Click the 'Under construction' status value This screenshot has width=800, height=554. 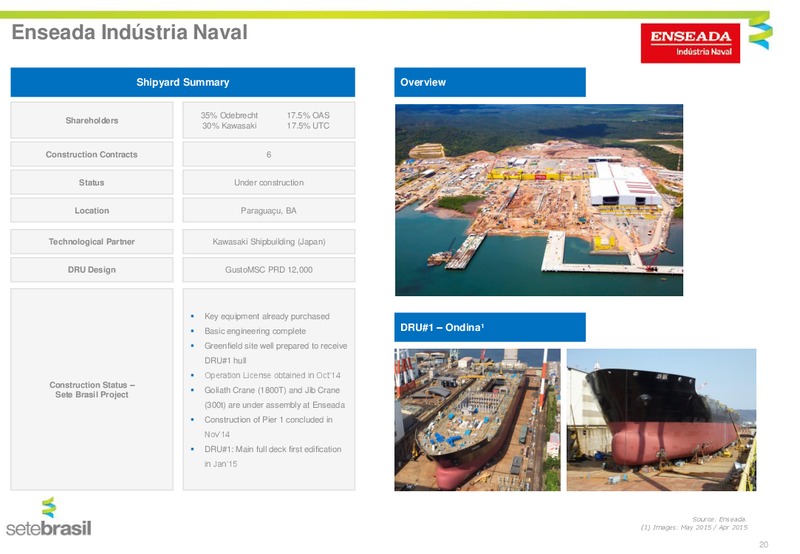pyautogui.click(x=269, y=182)
